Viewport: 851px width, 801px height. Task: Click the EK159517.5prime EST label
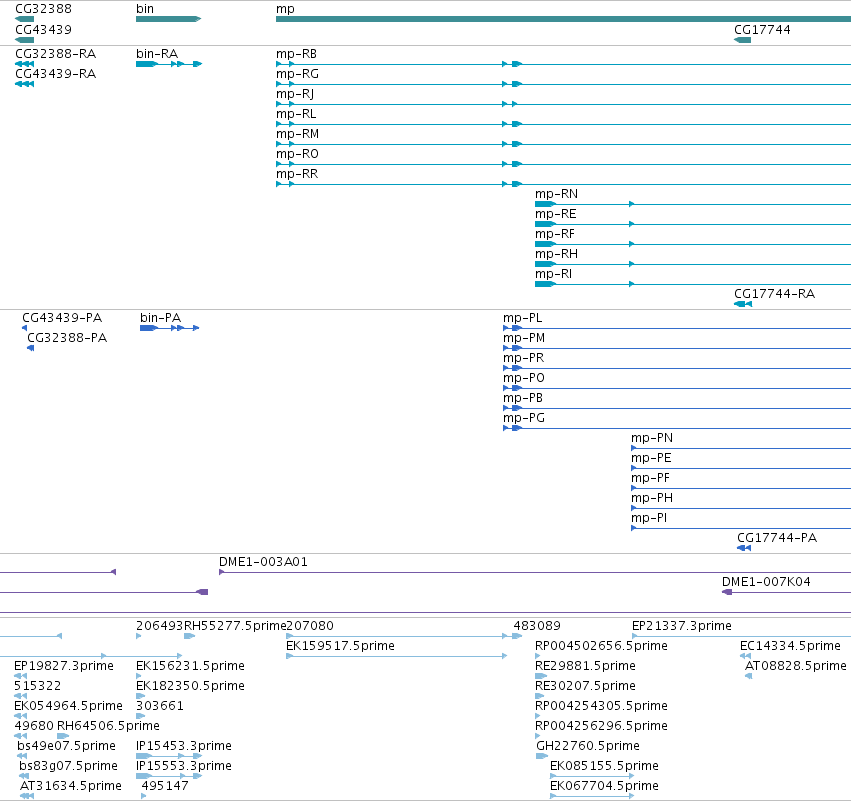(x=340, y=646)
